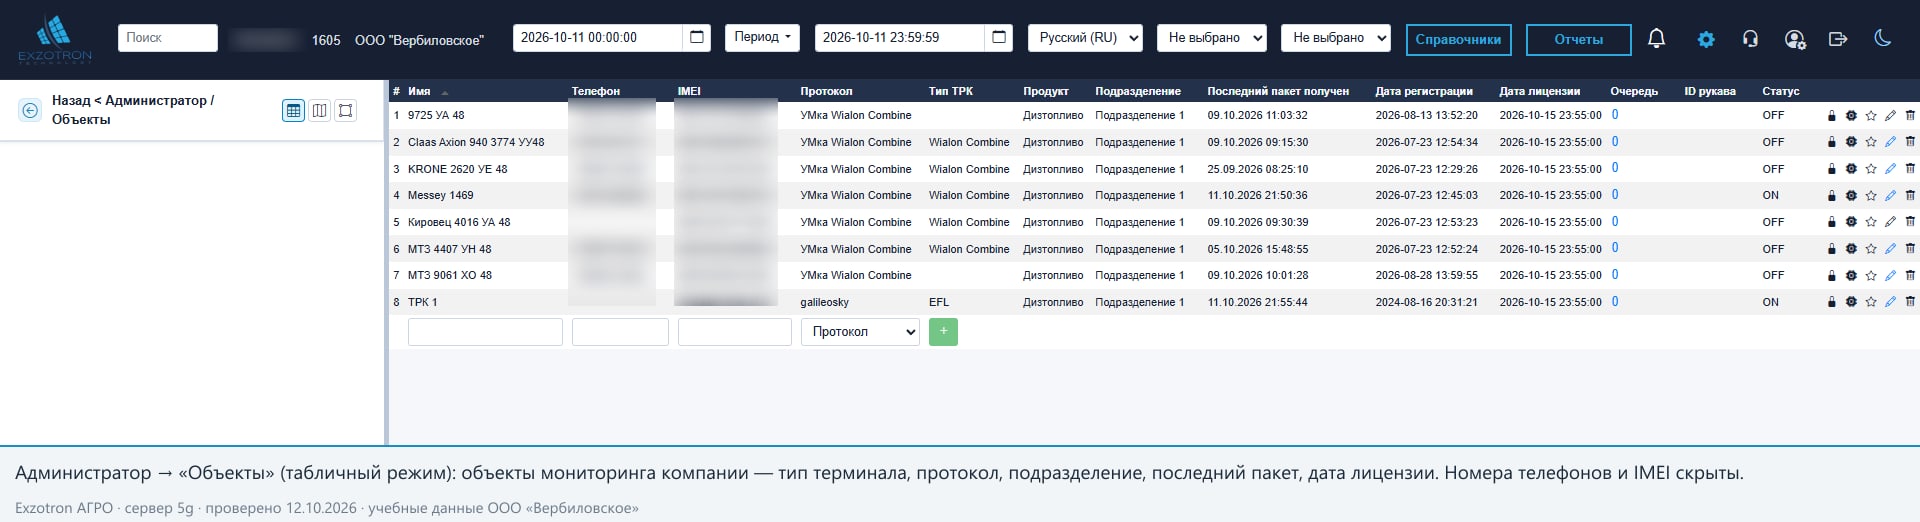Click the start date field 2026-10-11 00:00:00

598,38
